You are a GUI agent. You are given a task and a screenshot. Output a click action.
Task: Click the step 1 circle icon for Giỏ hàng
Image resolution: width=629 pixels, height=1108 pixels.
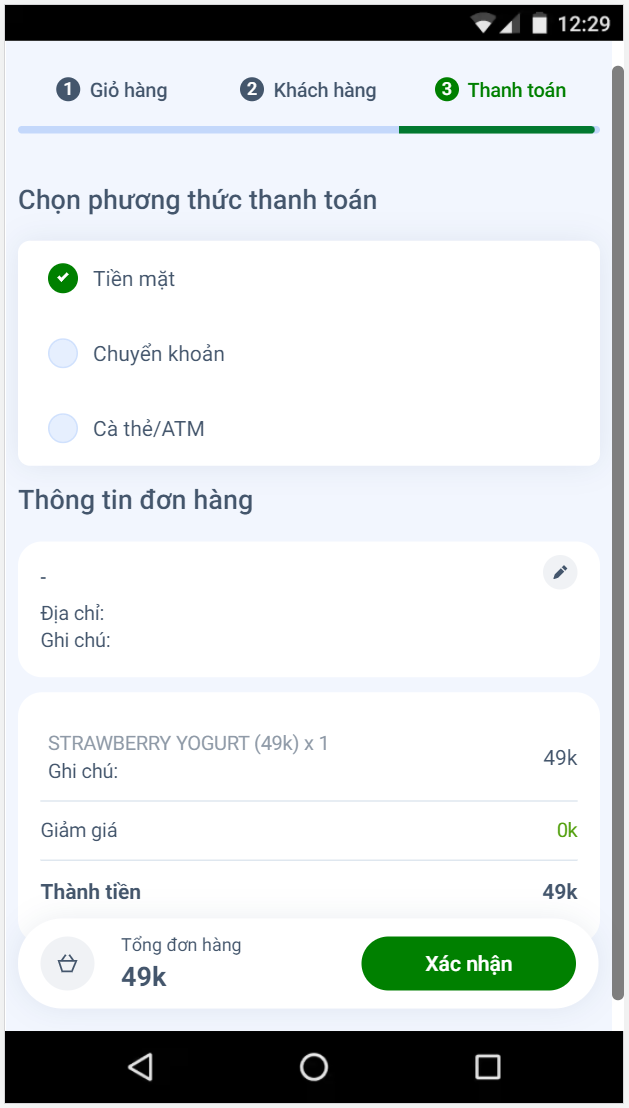[66, 89]
